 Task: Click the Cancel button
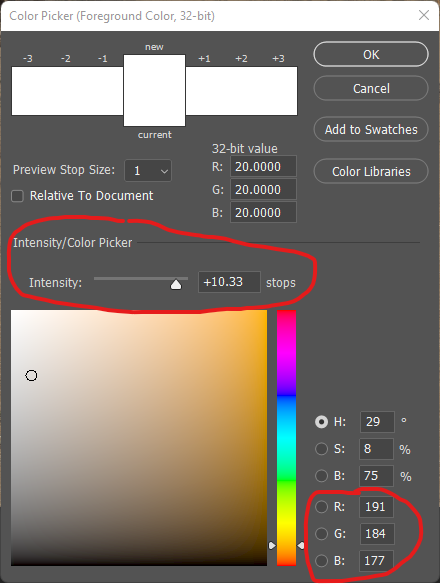click(371, 88)
